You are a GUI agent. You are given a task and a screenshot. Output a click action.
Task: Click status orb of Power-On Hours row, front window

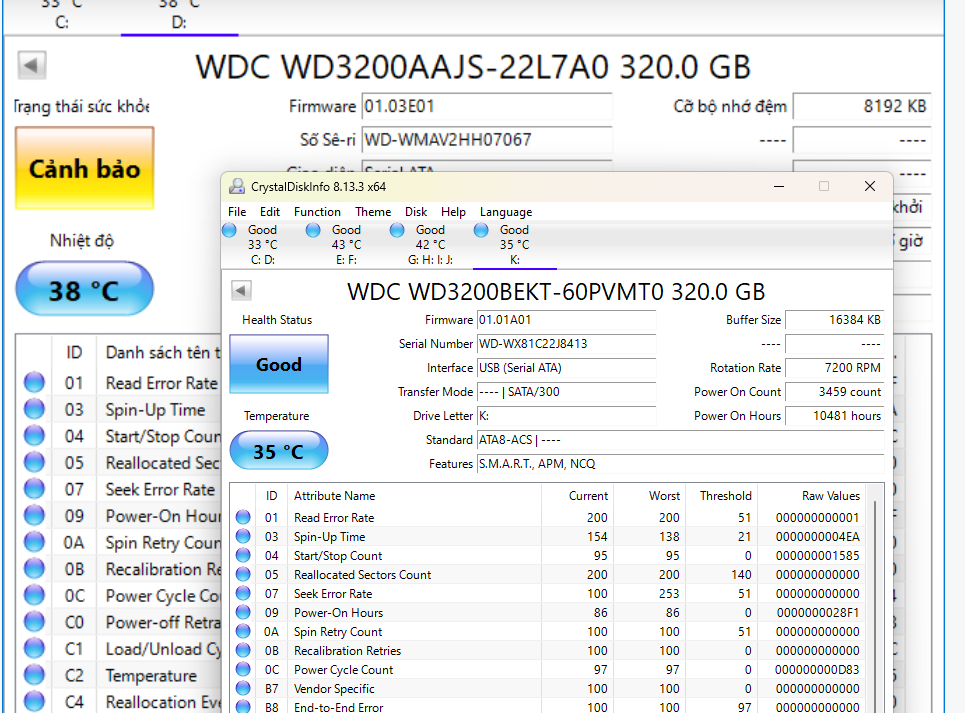243,613
